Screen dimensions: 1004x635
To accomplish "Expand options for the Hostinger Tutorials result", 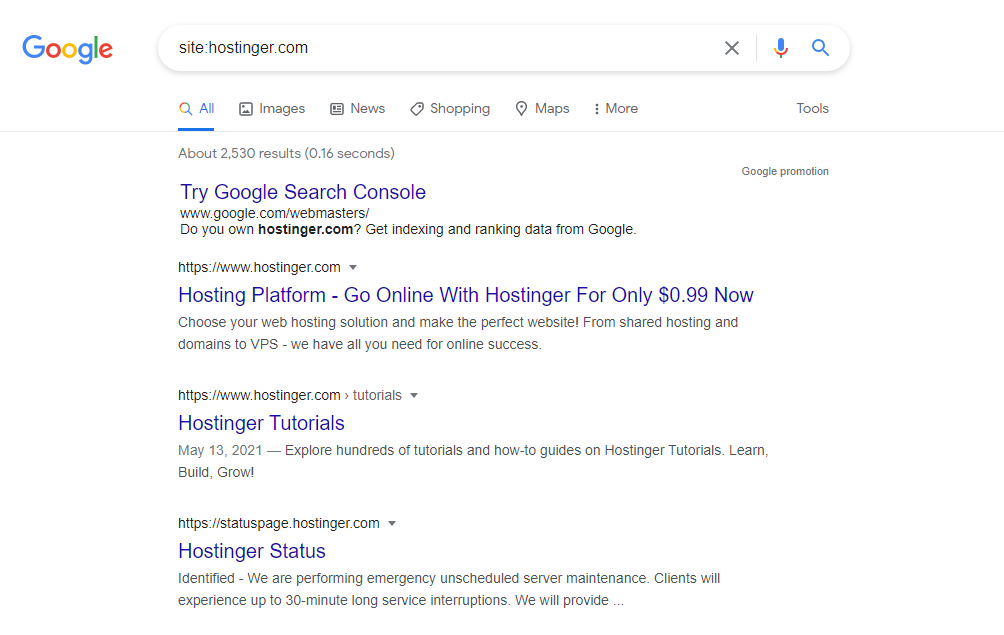I will click(415, 395).
